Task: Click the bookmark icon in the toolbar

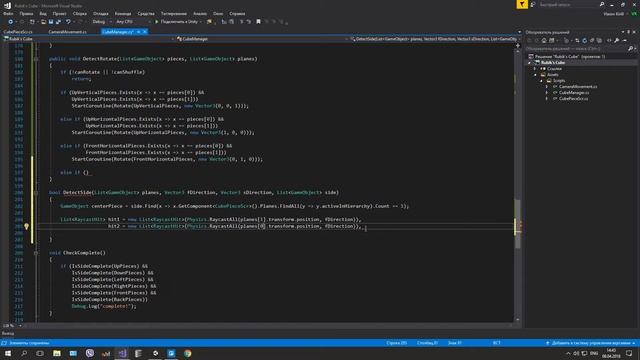Action: pyautogui.click(x=258, y=22)
